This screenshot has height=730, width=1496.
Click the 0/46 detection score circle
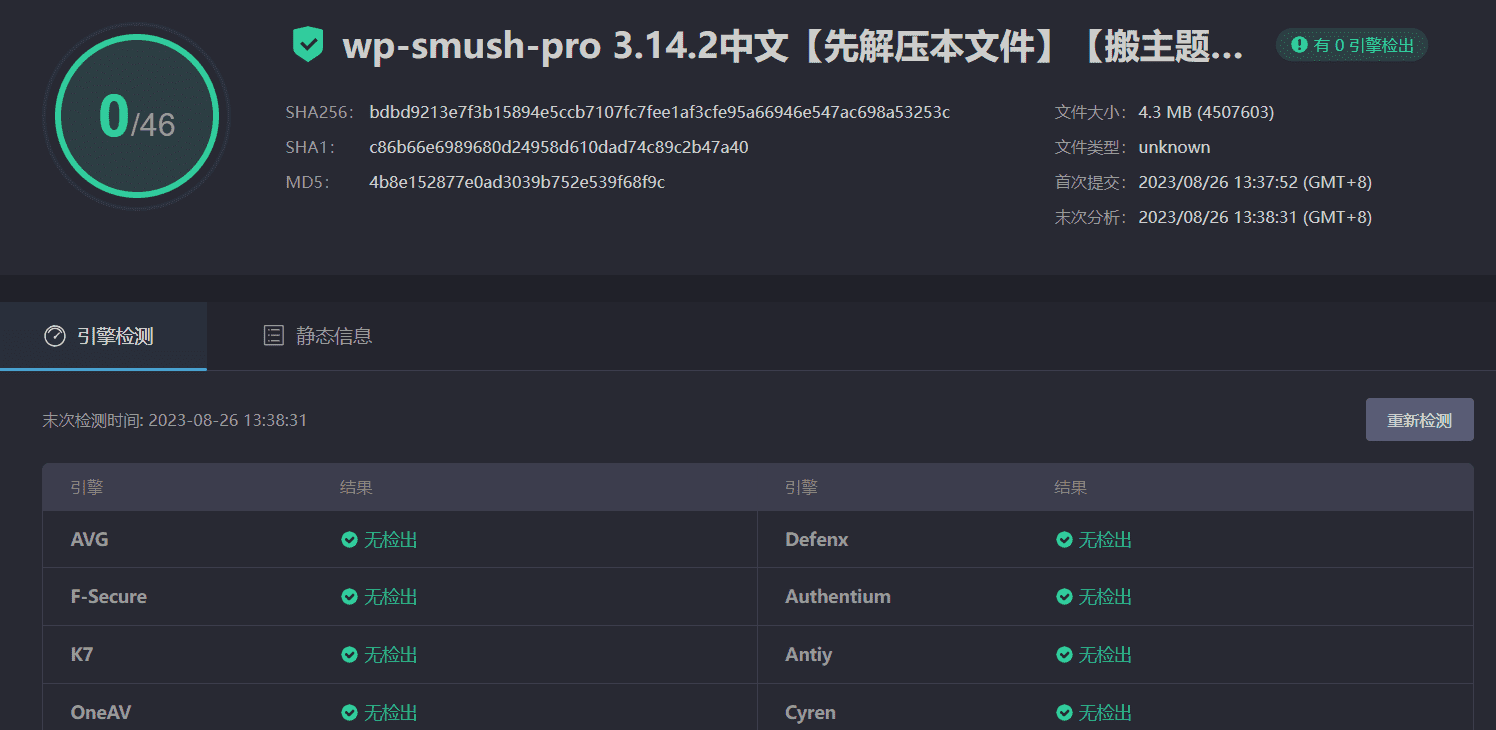click(137, 117)
